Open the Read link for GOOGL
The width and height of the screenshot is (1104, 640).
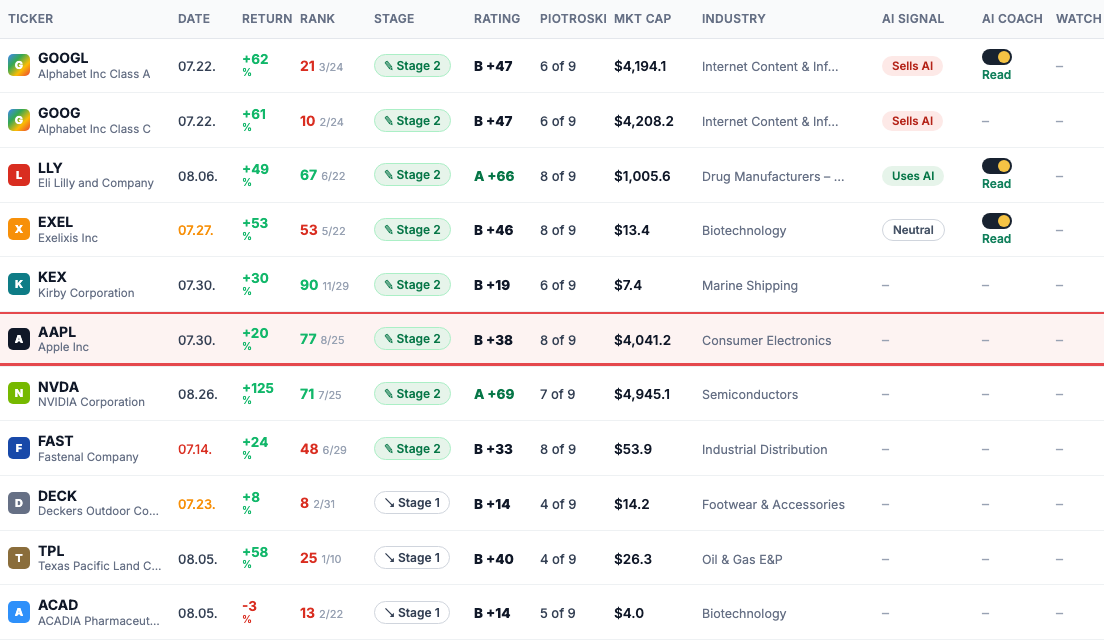point(996,75)
